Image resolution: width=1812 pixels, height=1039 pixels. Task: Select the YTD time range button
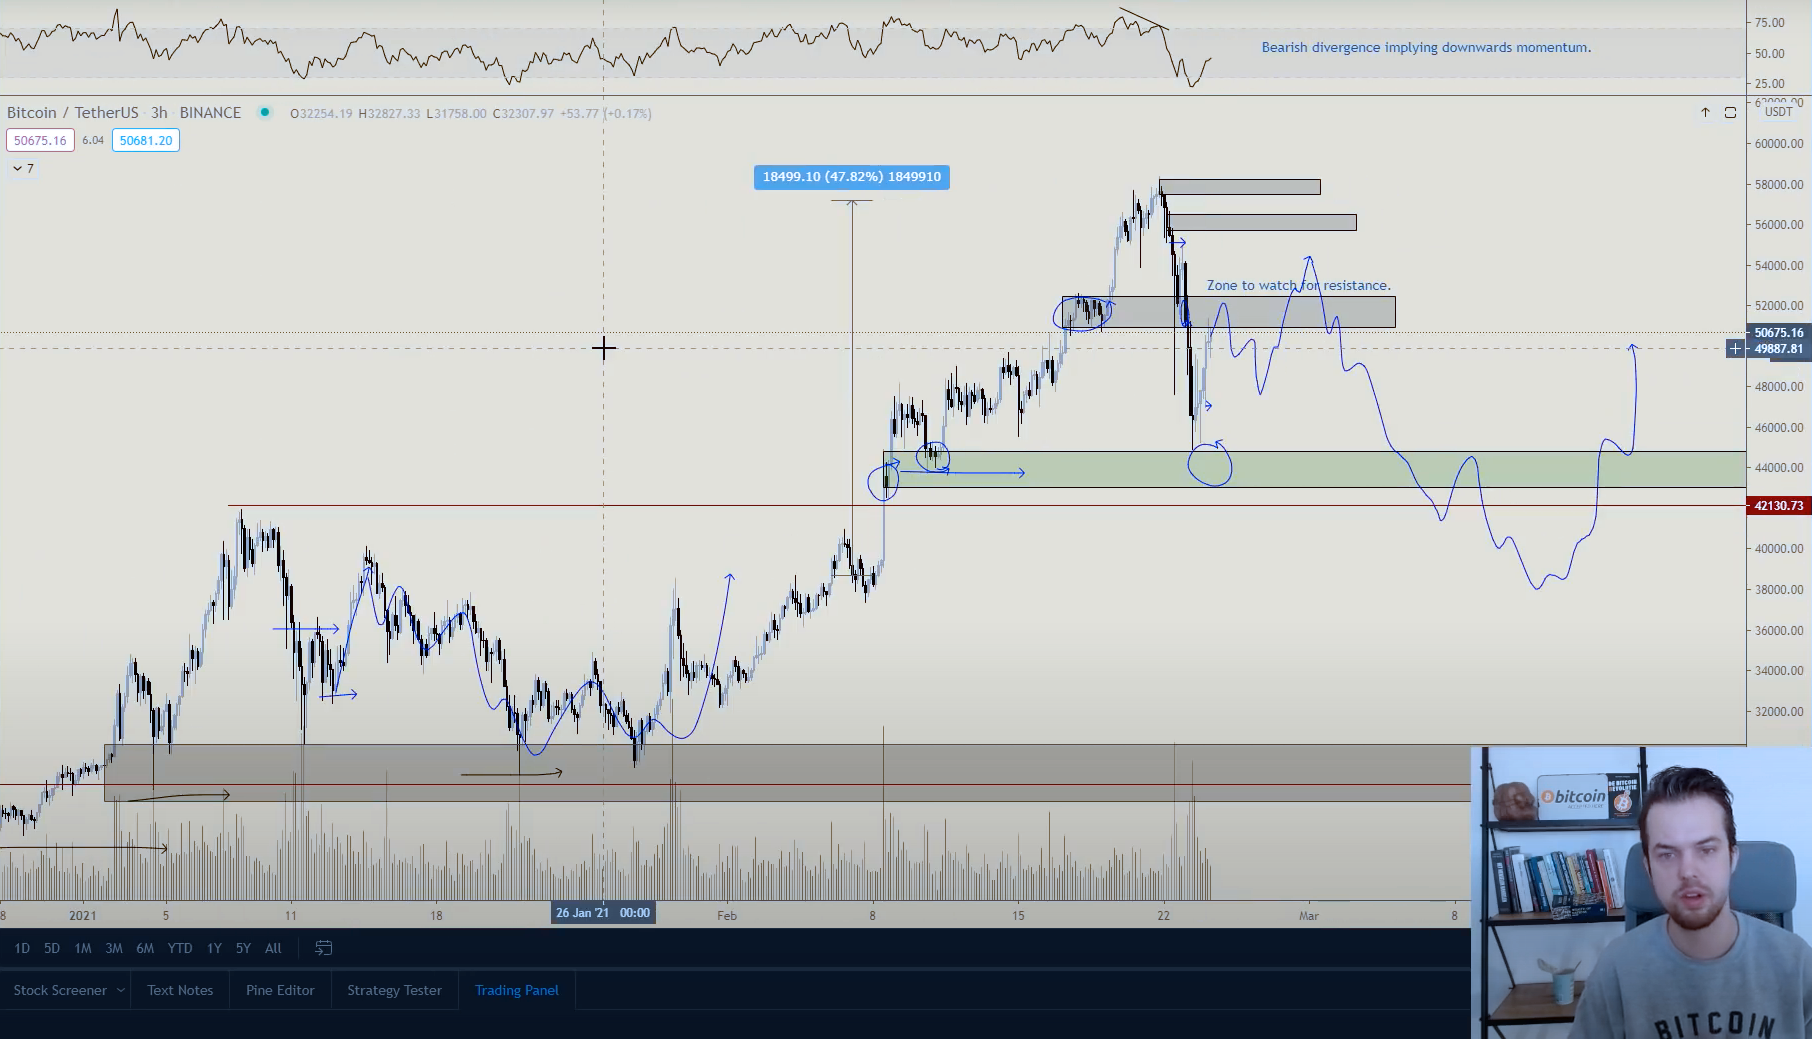180,948
